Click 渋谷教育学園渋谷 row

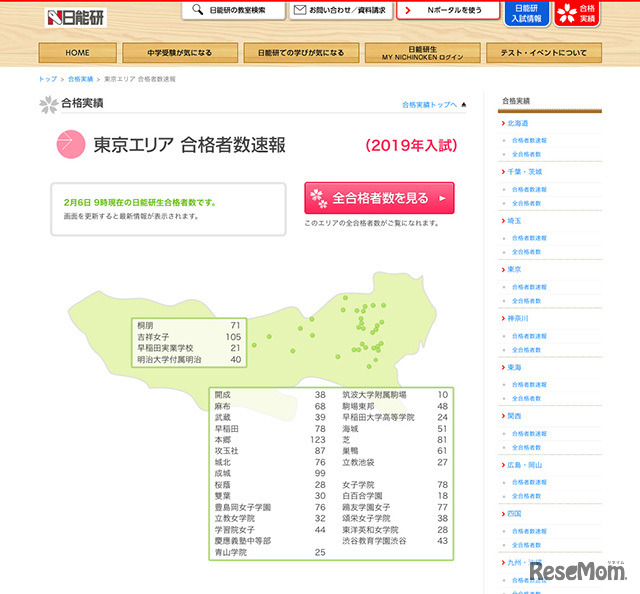click(395, 541)
